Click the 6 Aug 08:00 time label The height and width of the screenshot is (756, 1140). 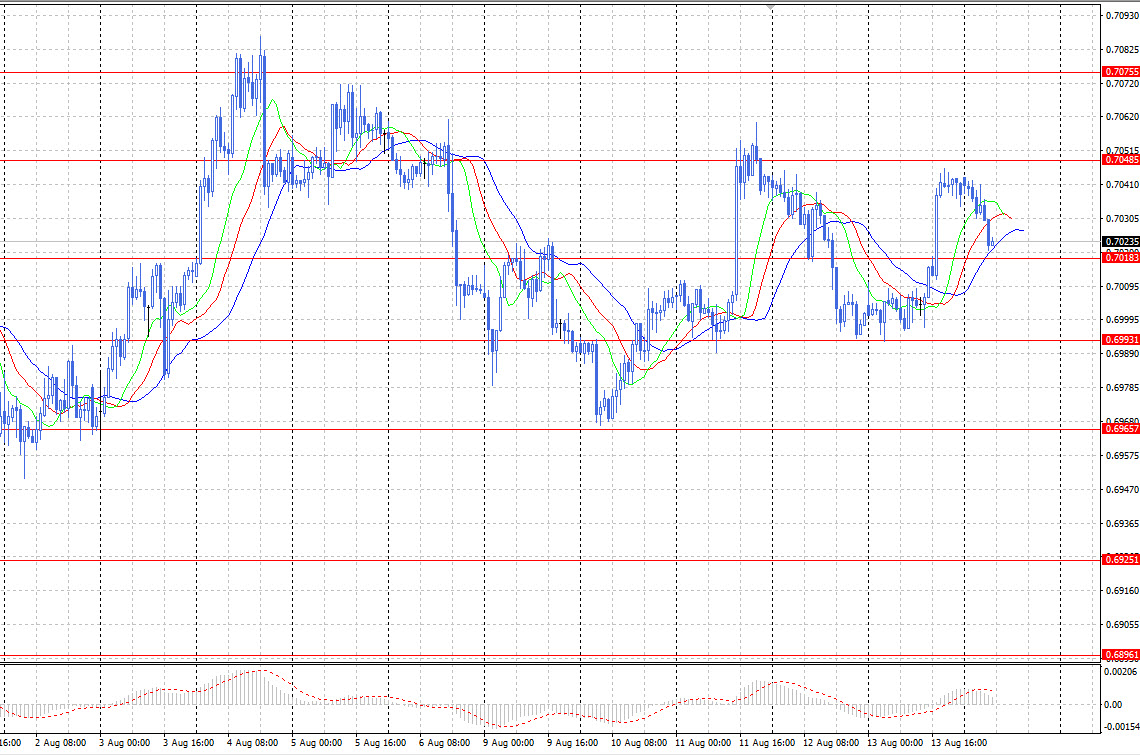[x=444, y=743]
